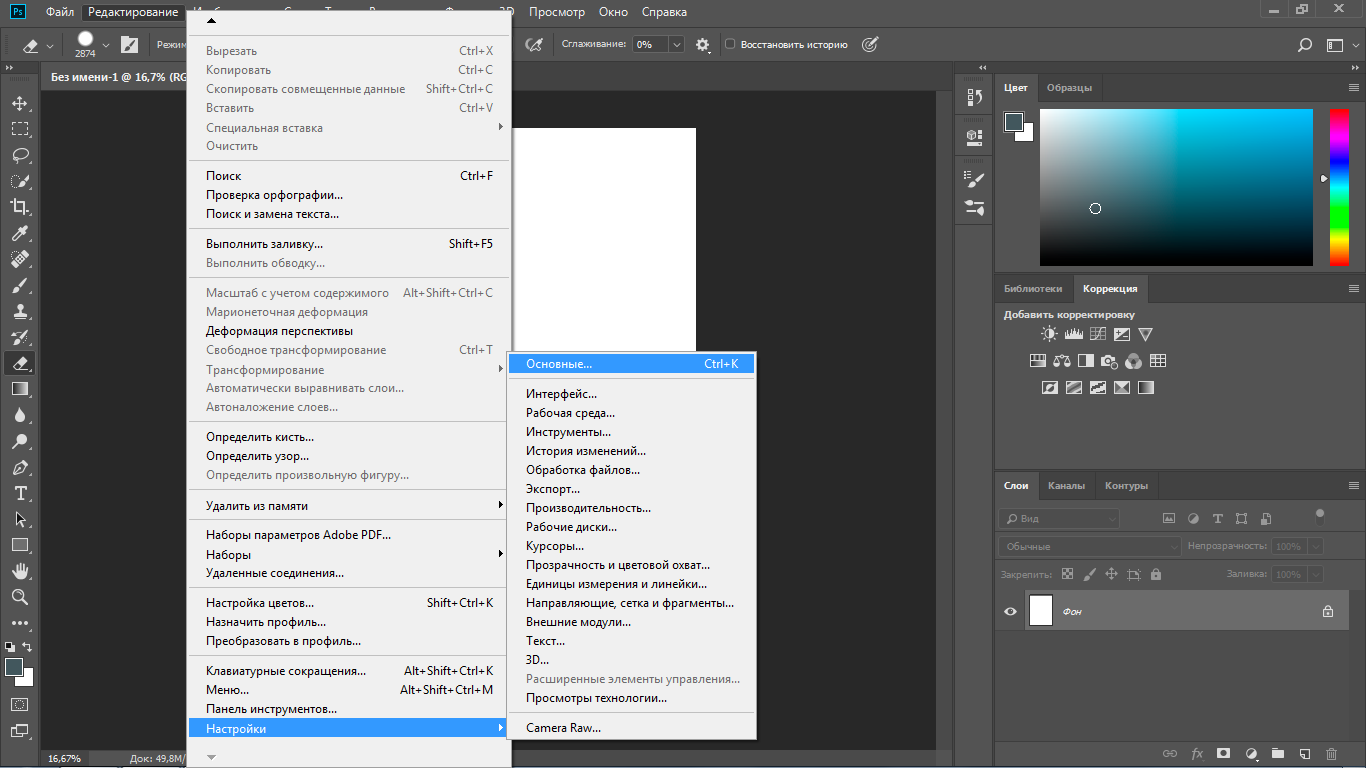Add Levels adjustment
The width and height of the screenshot is (1366, 768).
[1073, 334]
